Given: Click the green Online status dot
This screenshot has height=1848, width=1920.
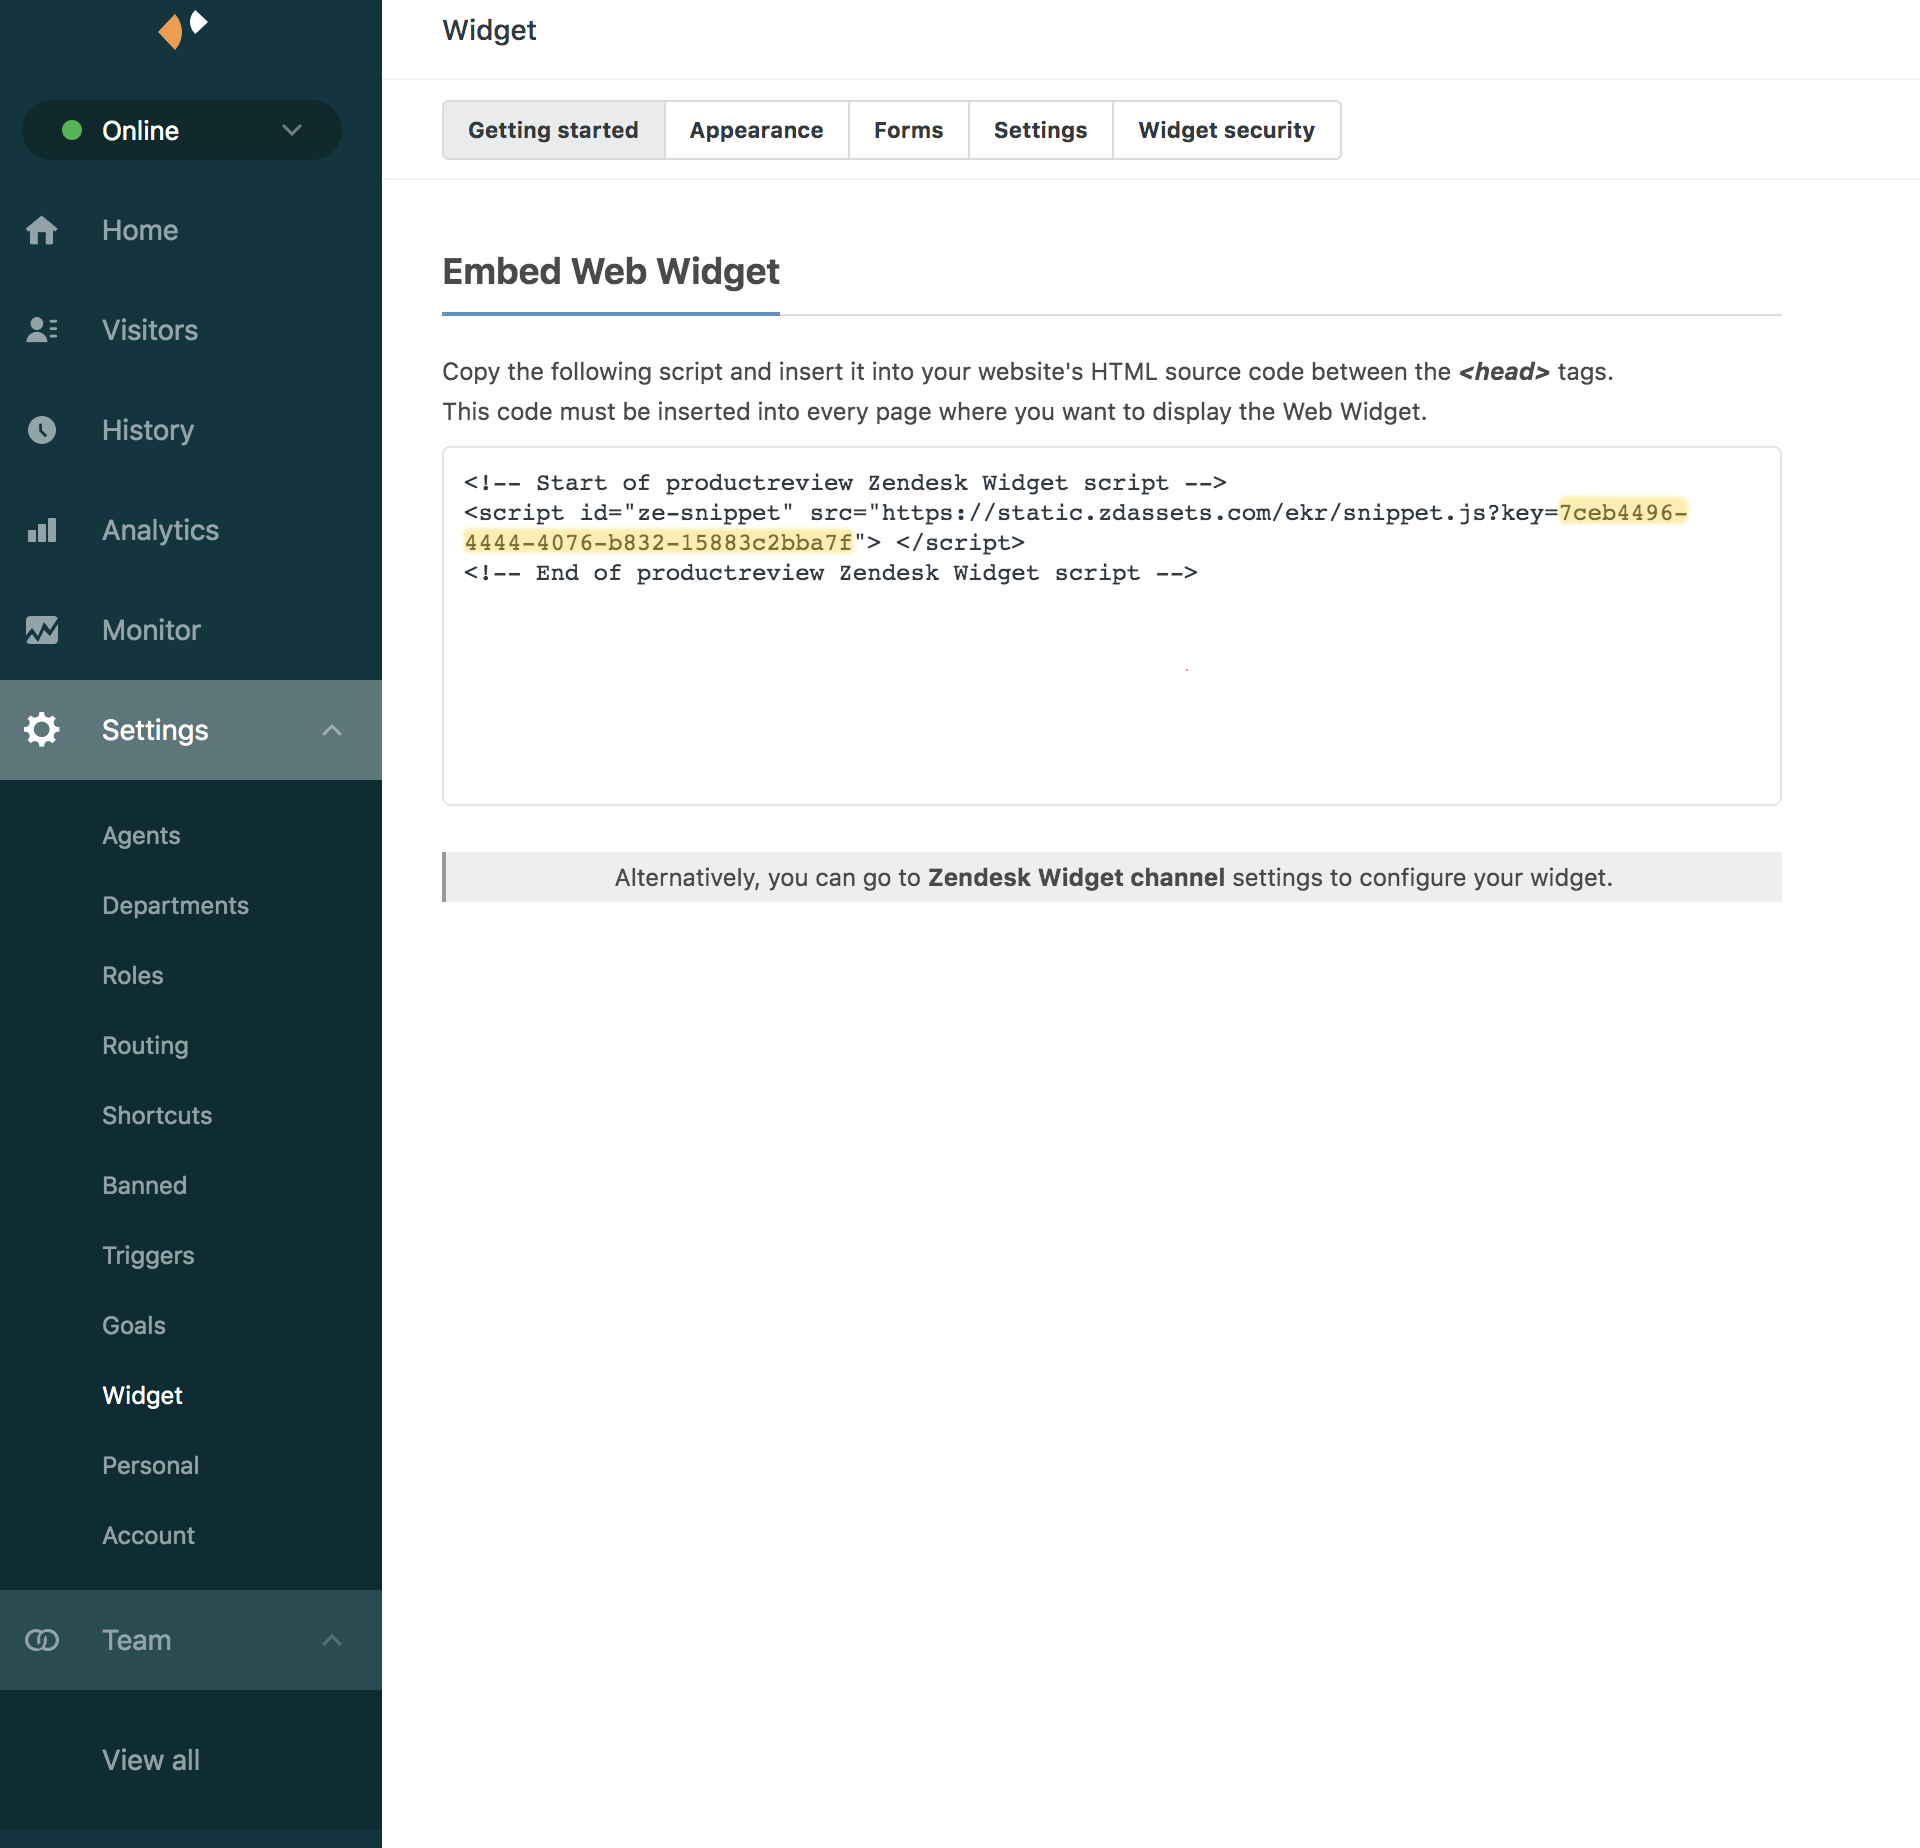Looking at the screenshot, I should 72,130.
